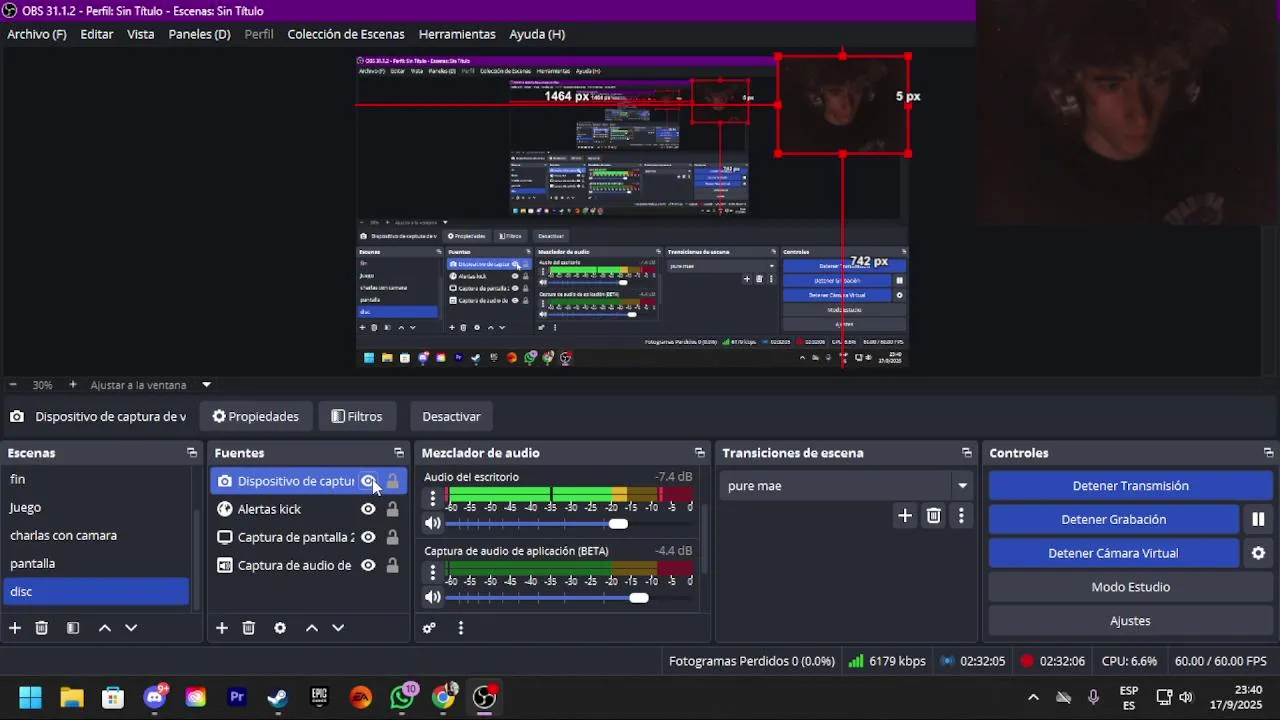Open Filtros for selected source
The height and width of the screenshot is (720, 1280).
coord(357,416)
